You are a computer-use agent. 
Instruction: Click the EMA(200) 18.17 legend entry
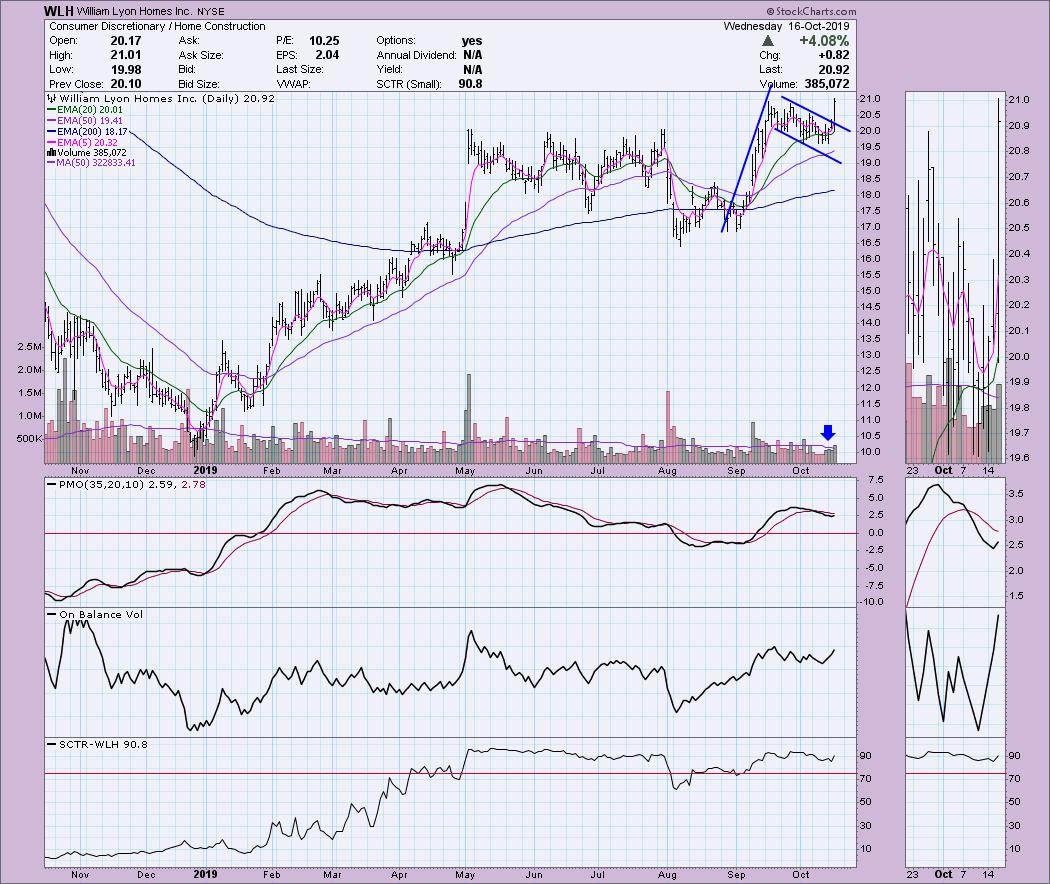tap(92, 132)
